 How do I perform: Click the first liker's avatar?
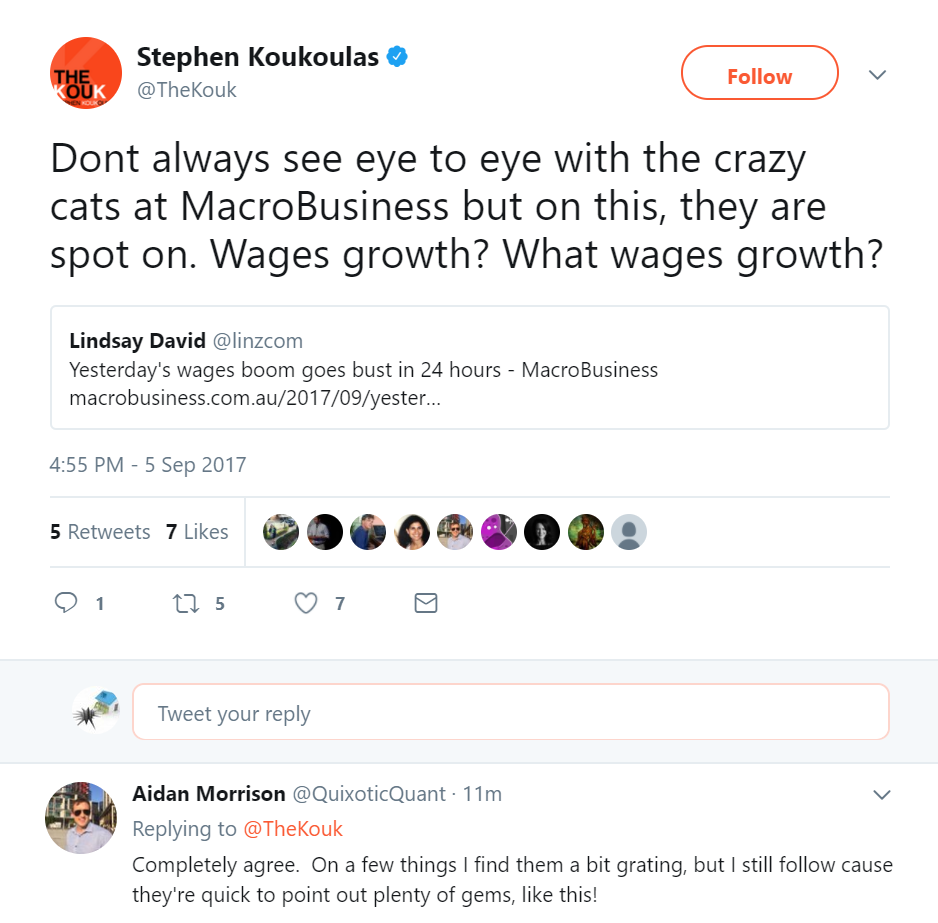click(281, 532)
